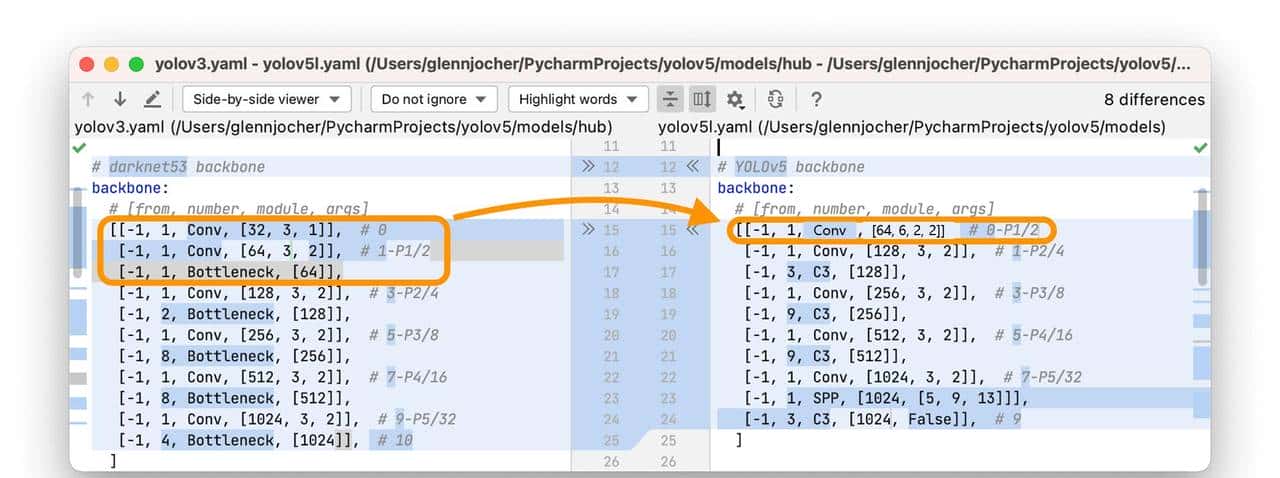Jump to next difference with down arrow
1280x478 pixels.
point(120,99)
